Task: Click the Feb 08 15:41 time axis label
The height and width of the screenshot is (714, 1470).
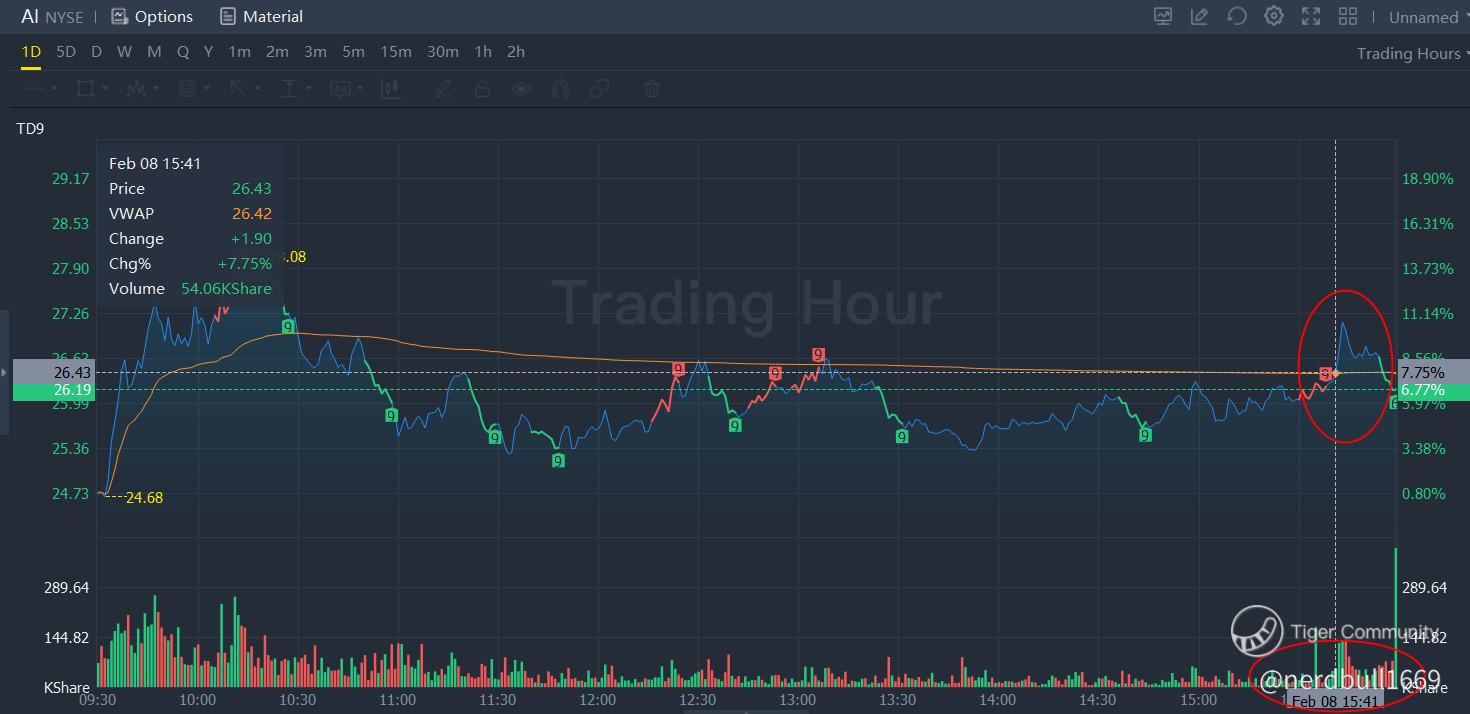Action: tap(1335, 701)
